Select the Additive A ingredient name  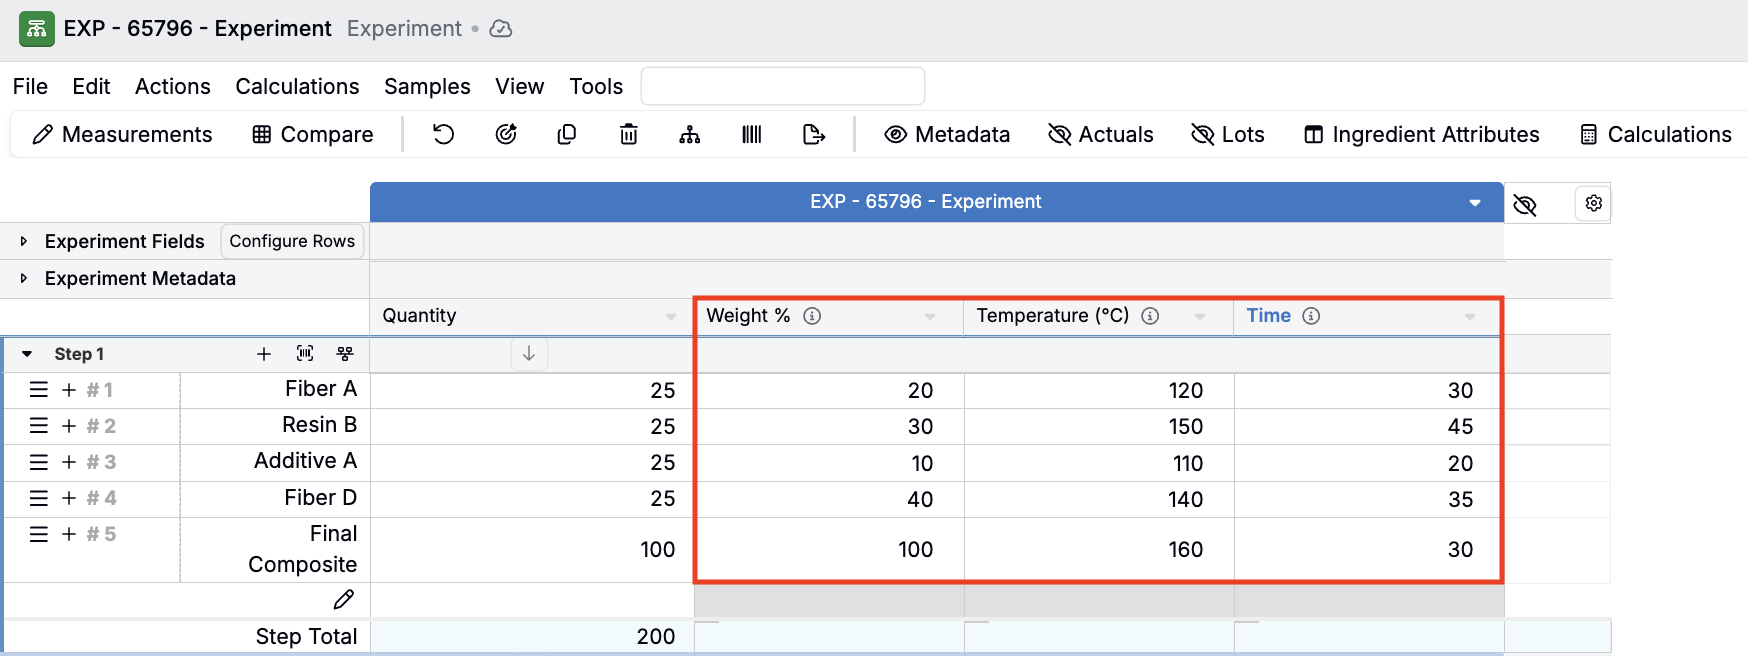306,461
